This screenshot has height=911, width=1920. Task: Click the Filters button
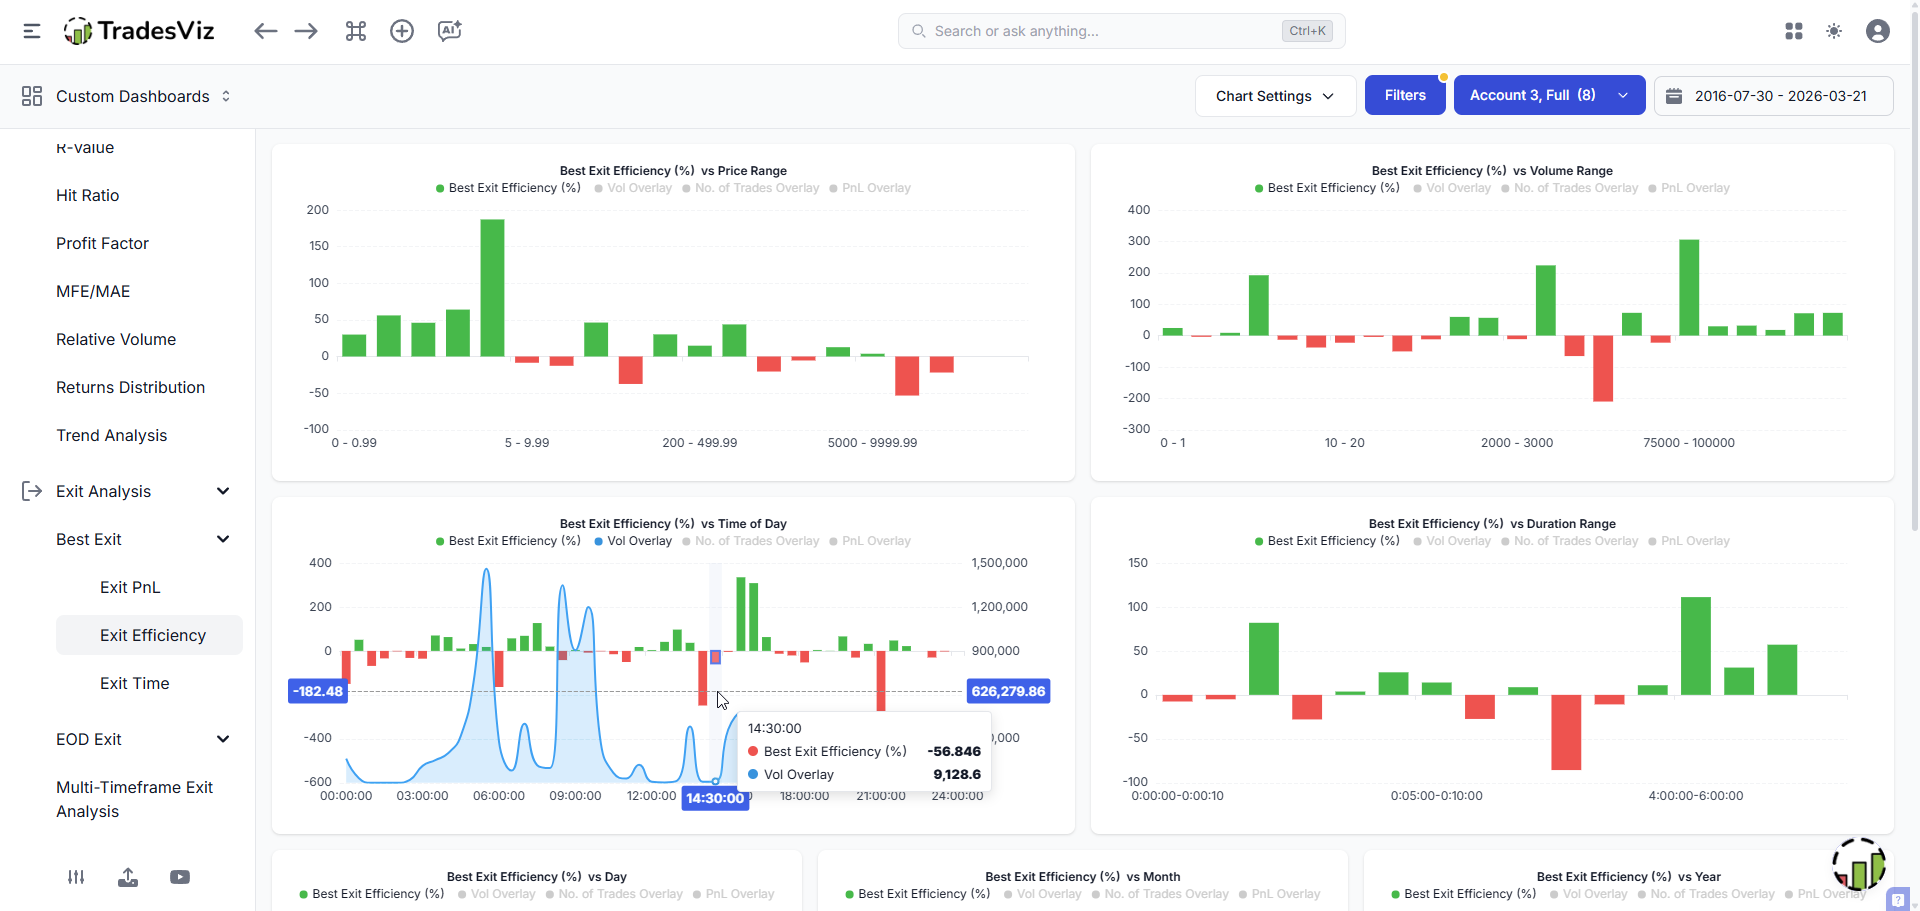[1405, 95]
